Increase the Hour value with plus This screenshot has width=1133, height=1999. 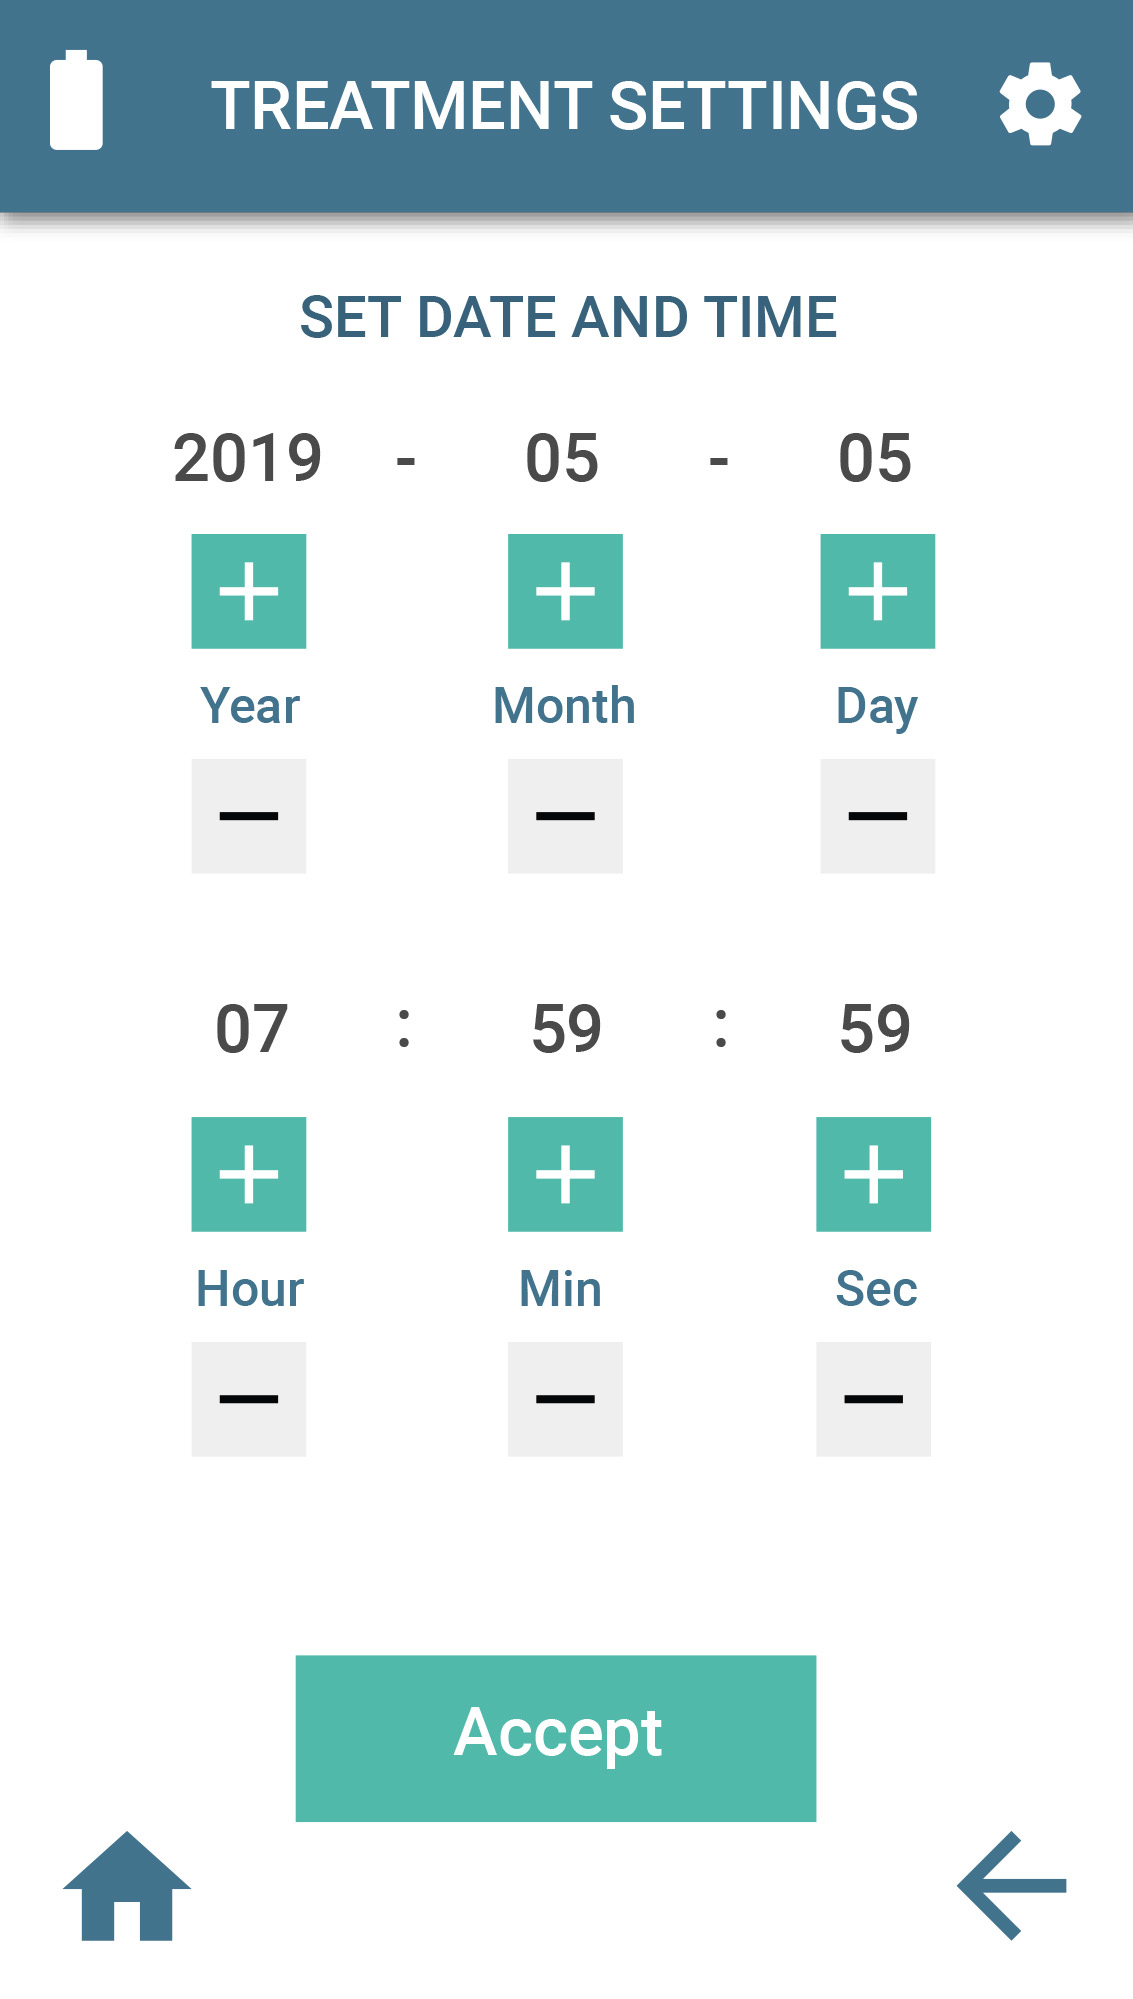point(249,1174)
